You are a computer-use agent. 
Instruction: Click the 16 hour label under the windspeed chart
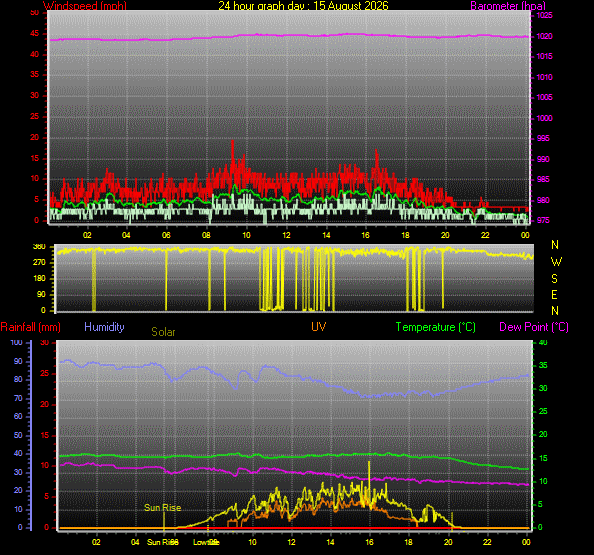pyautogui.click(x=365, y=235)
